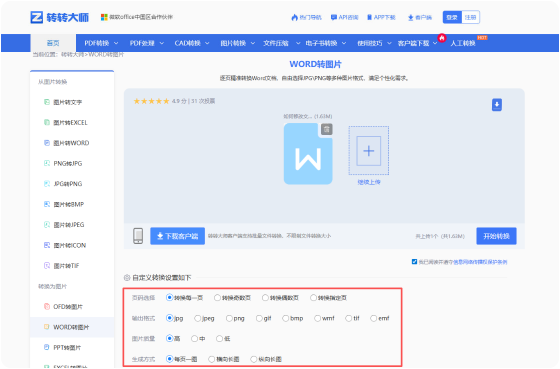Click the red fire badge on navigation bar

click(x=442, y=38)
